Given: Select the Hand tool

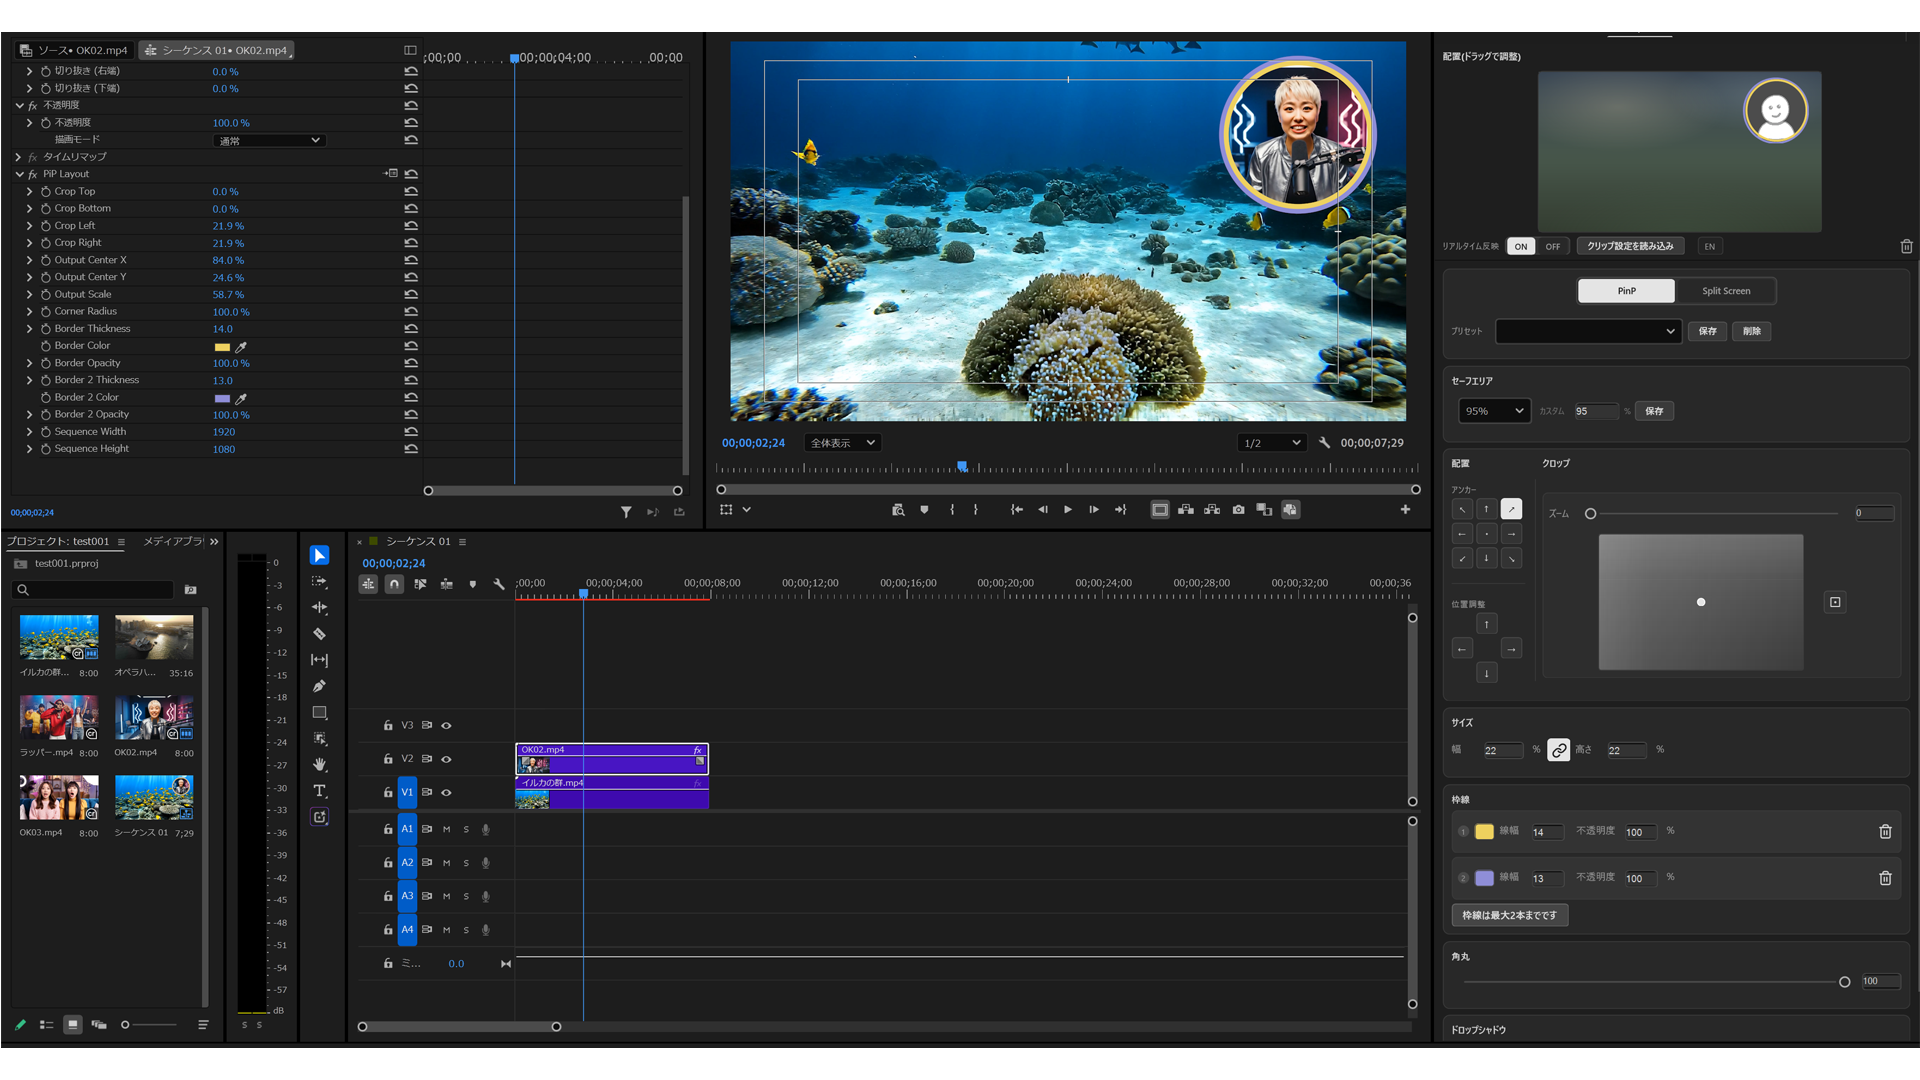Looking at the screenshot, I should pos(319,764).
